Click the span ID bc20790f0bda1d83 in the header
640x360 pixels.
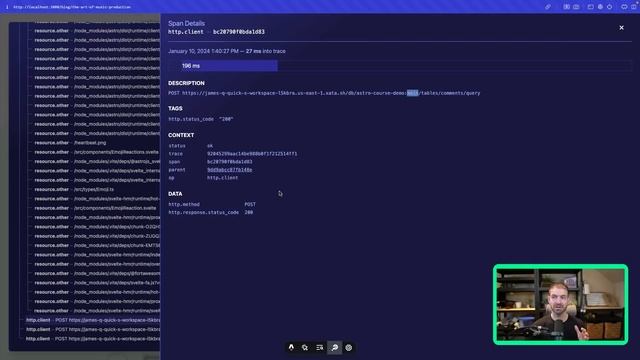pos(239,32)
